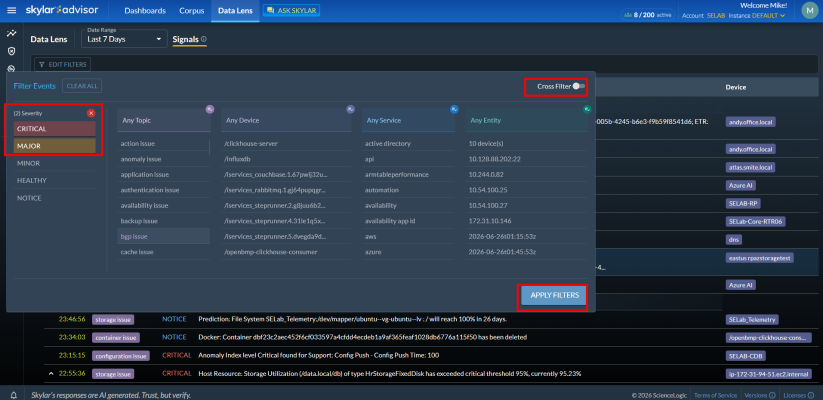Select topic 'anomaly issue'

[164, 159]
